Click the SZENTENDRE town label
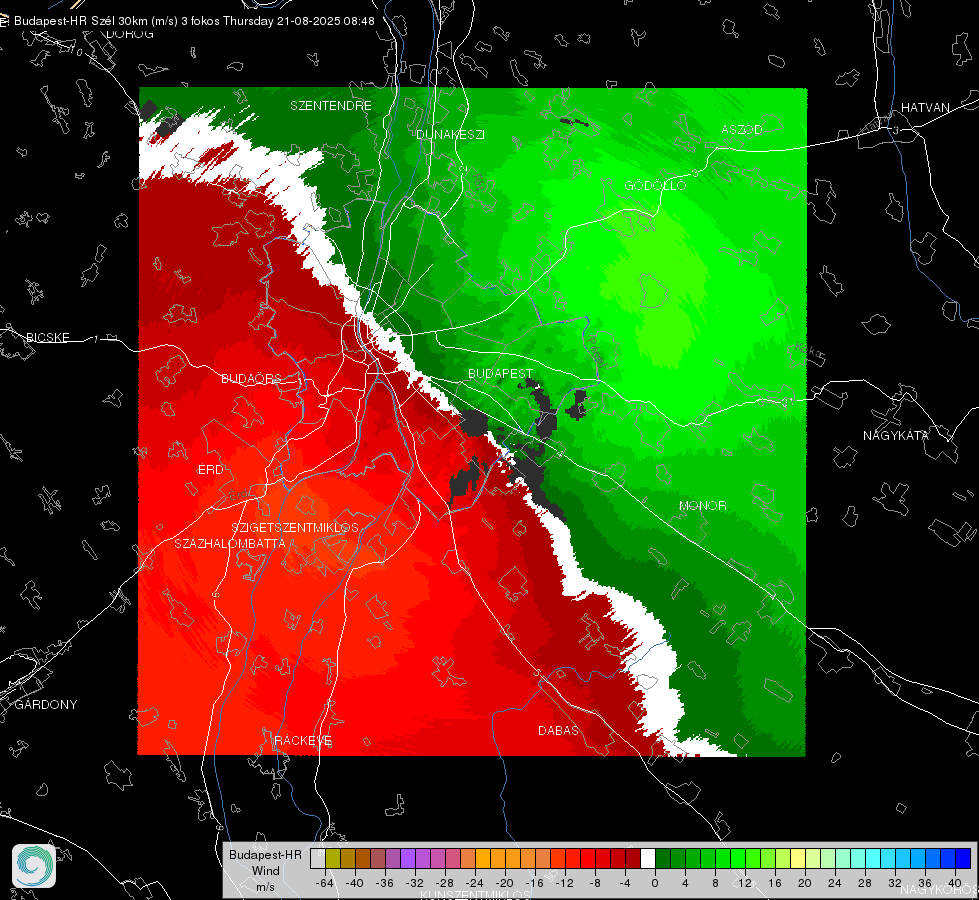Screen dimensions: 979x900 331,106
